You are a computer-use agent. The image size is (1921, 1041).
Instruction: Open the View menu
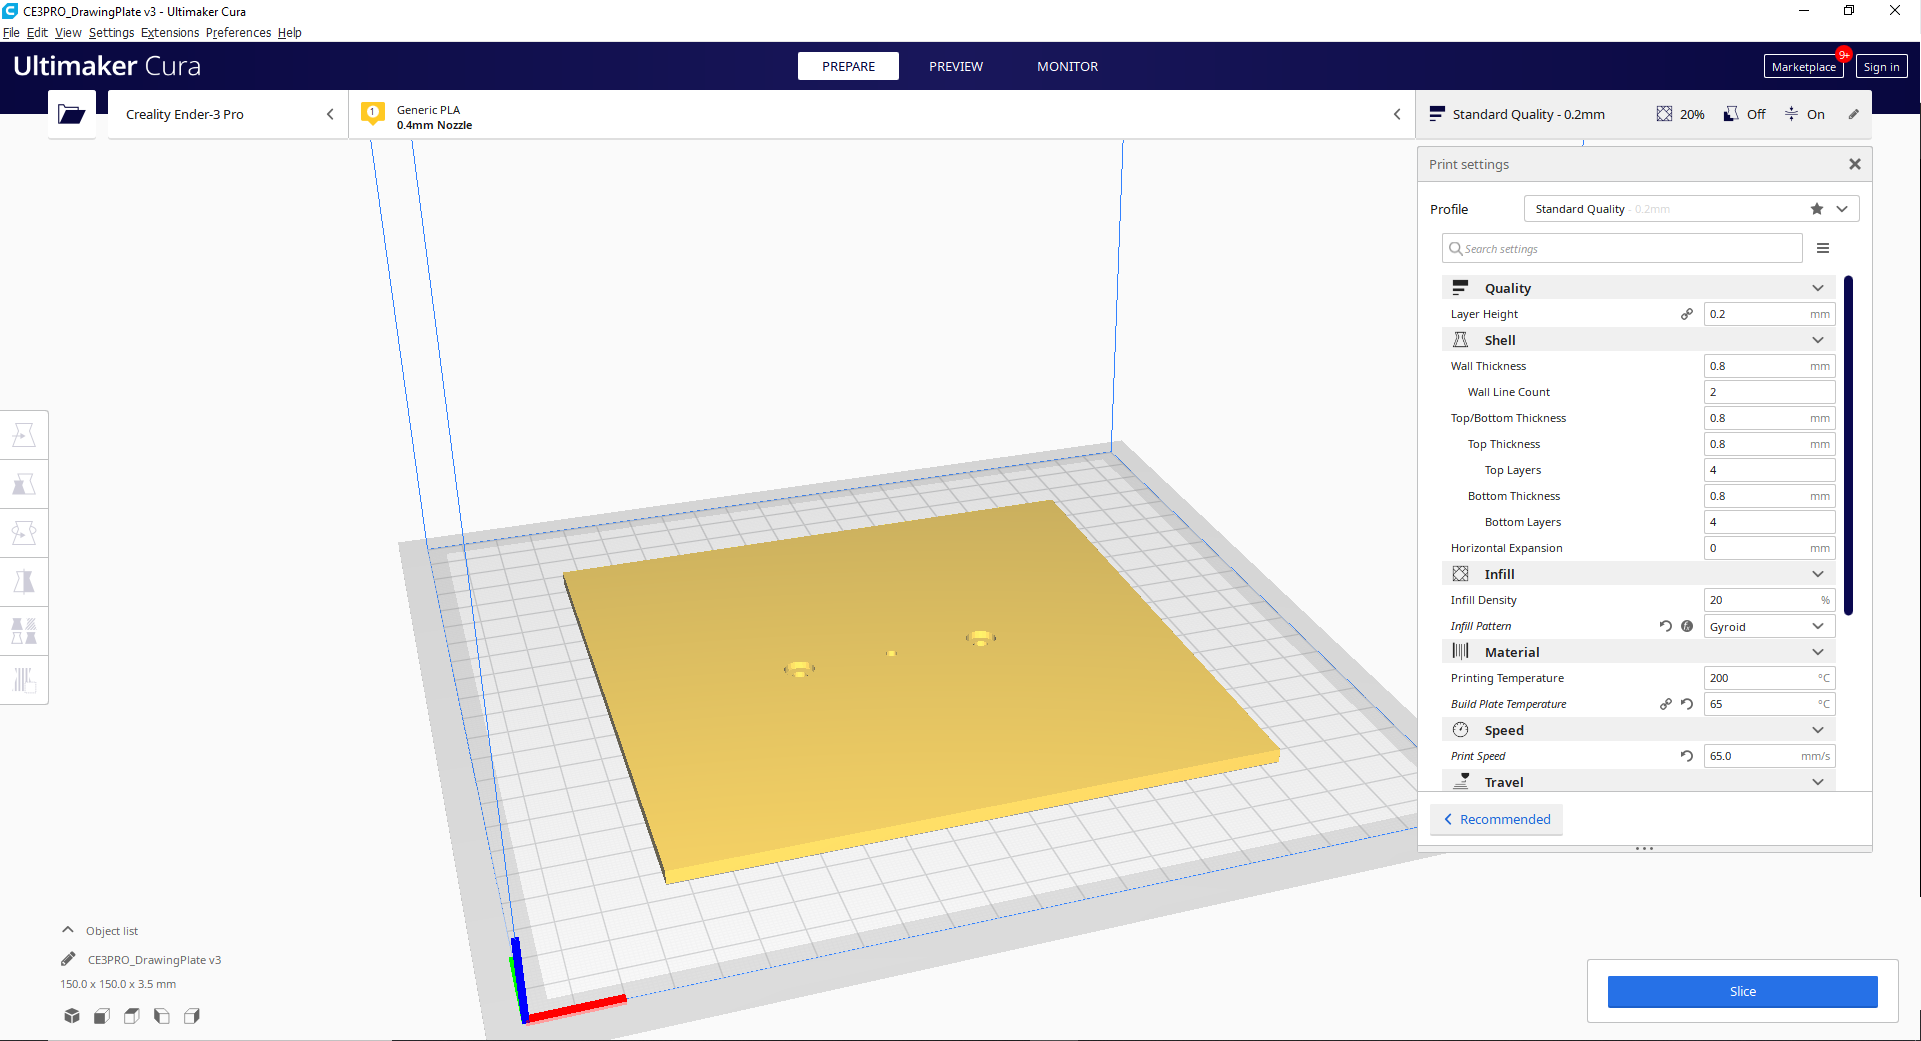click(x=68, y=32)
